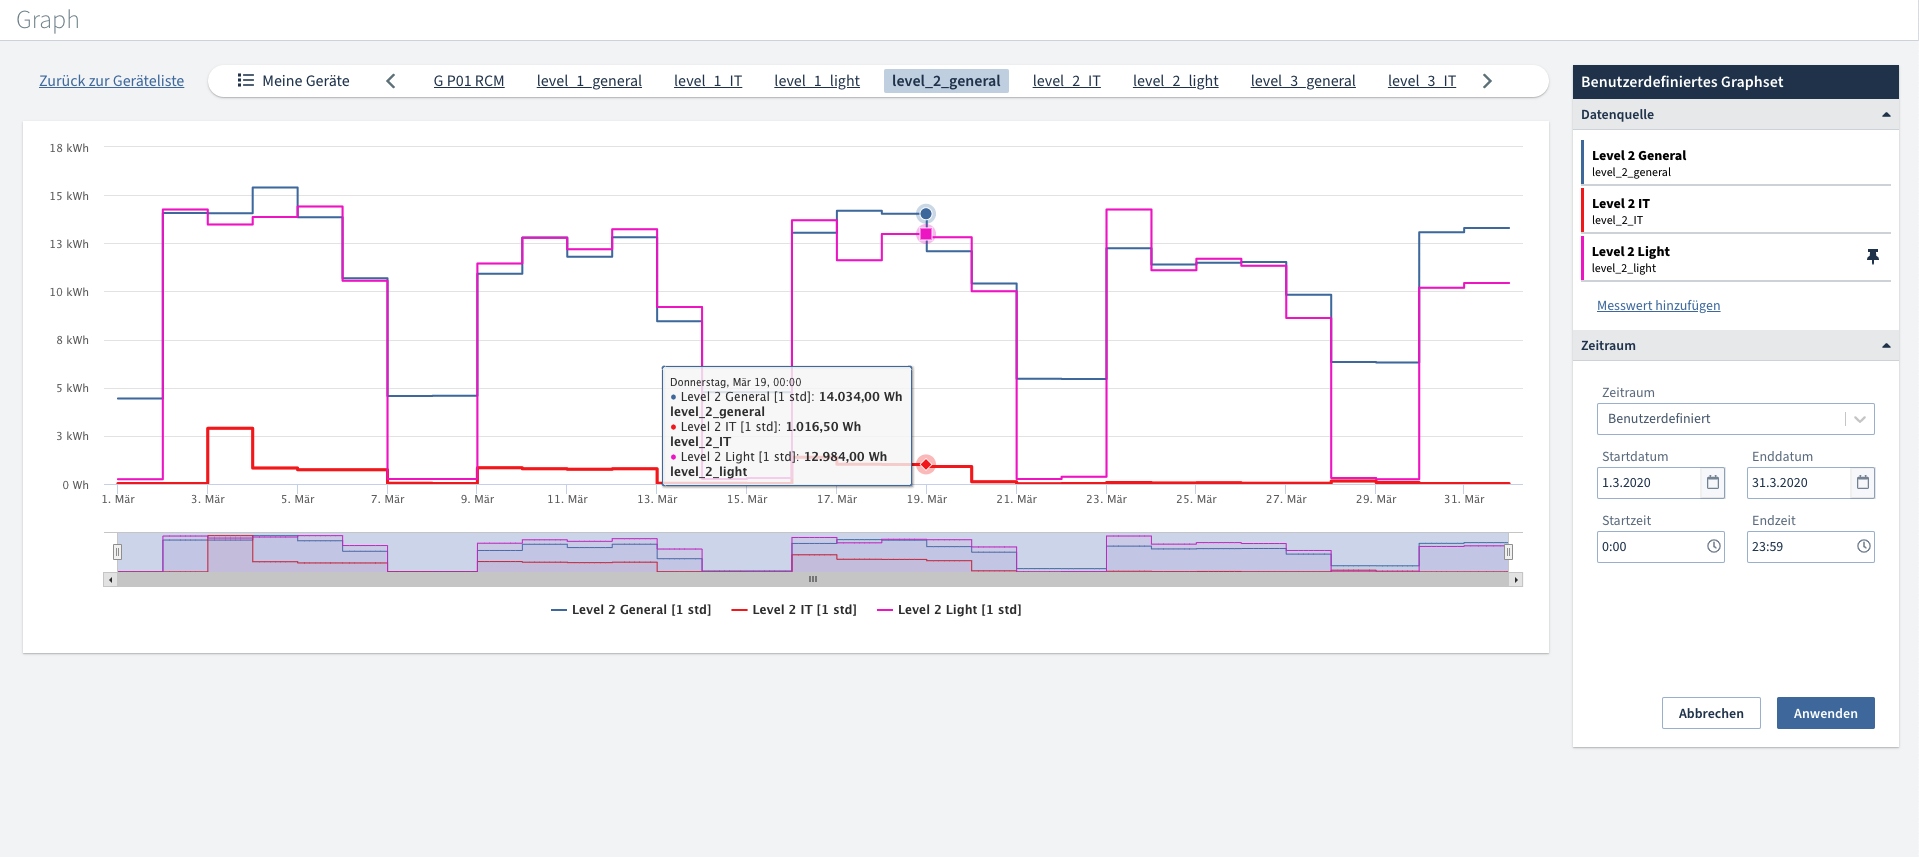Switch to the level_2_IT tab

(1066, 81)
